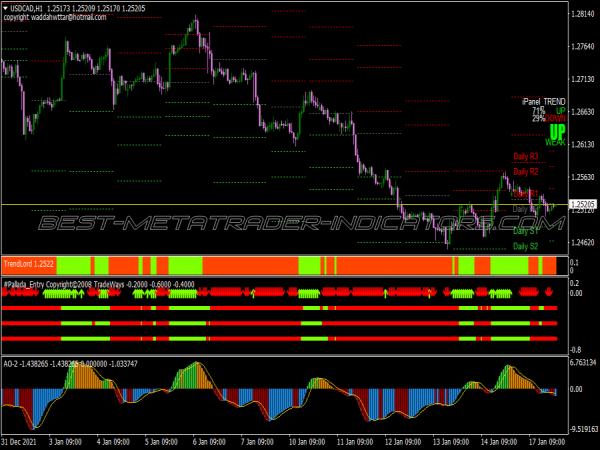Image resolution: width=600 pixels, height=450 pixels.
Task: Click the 31 Dec 2021 time label
Action: tap(19, 442)
